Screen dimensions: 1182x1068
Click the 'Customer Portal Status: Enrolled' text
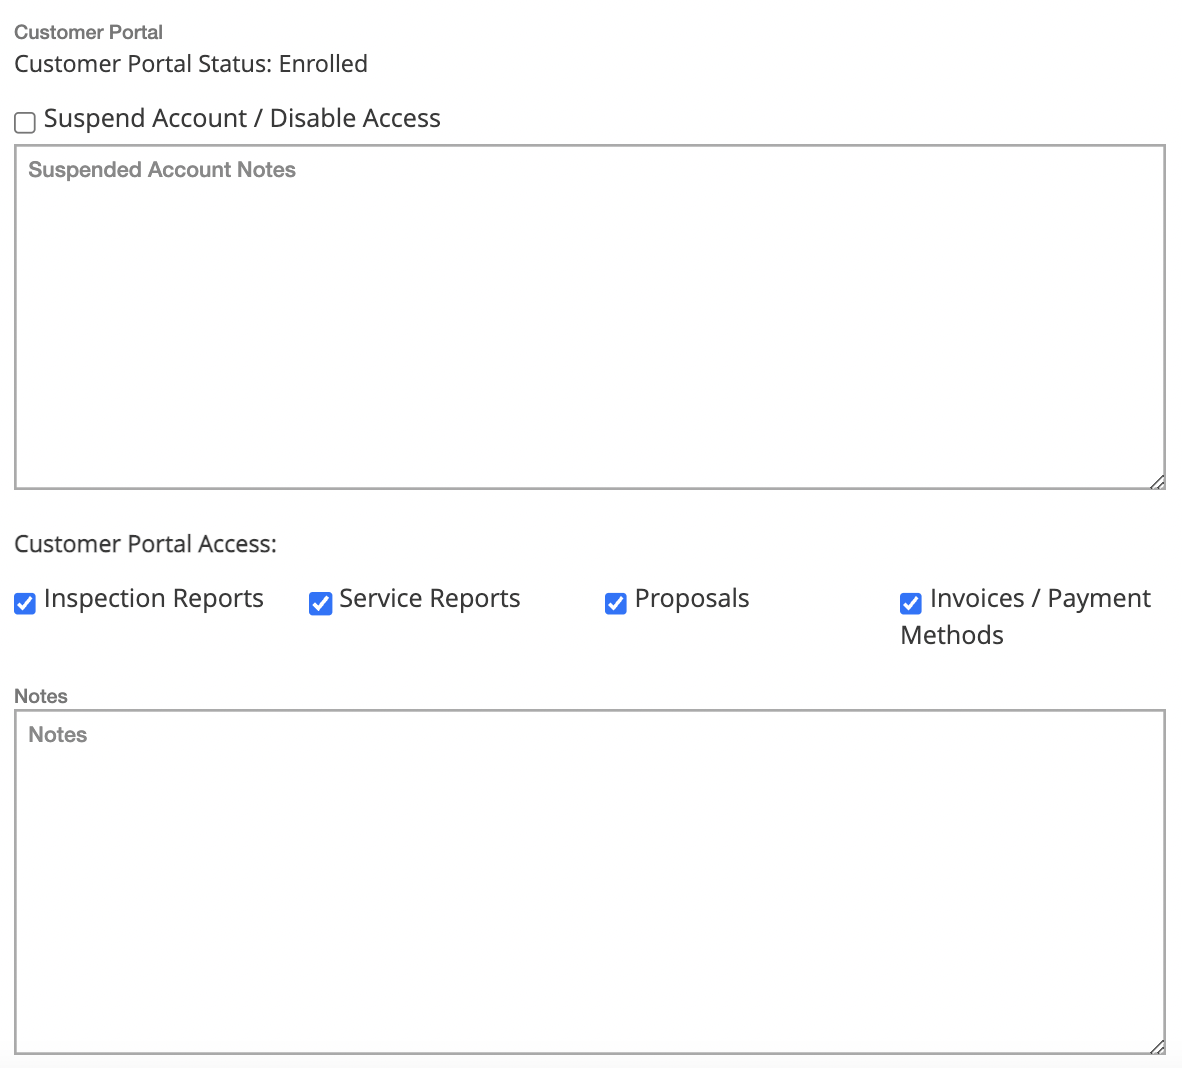(191, 64)
